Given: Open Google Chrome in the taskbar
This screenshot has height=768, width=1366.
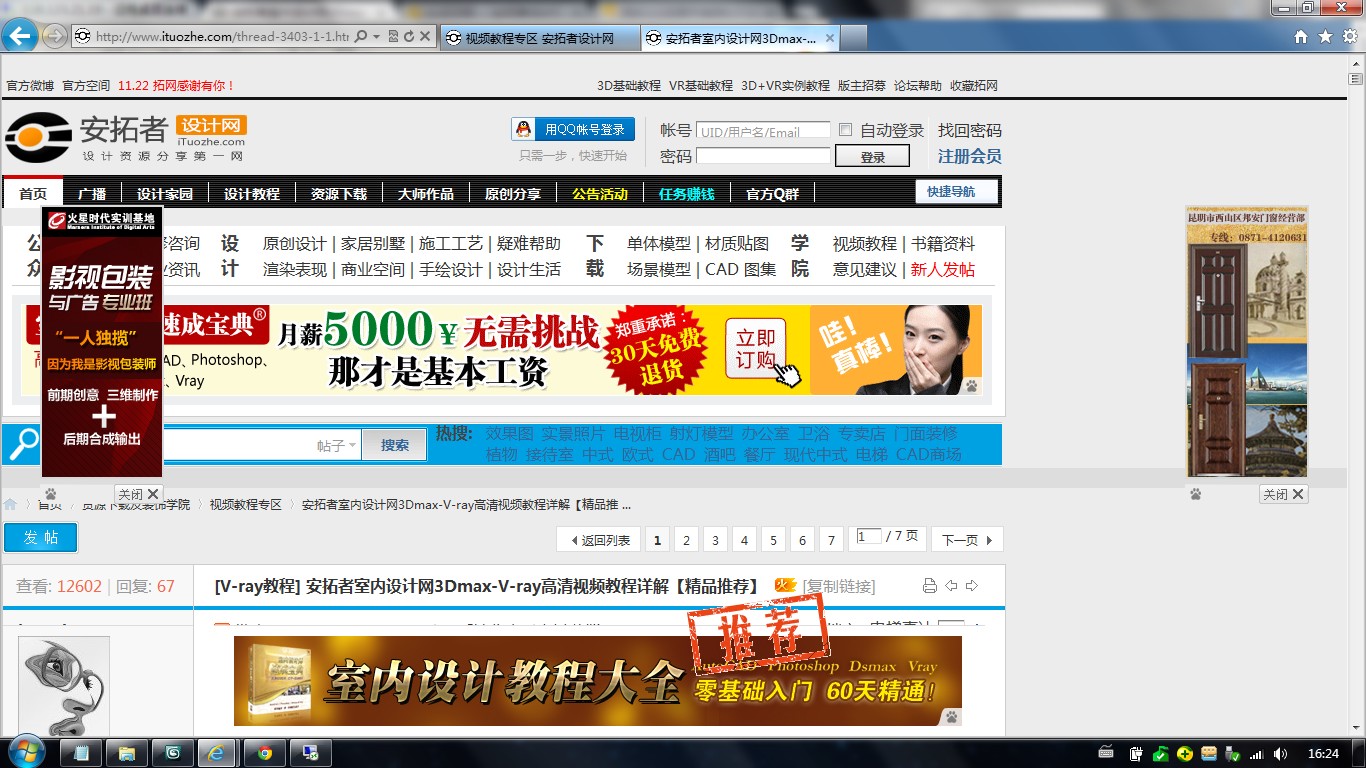Looking at the screenshot, I should click(265, 753).
